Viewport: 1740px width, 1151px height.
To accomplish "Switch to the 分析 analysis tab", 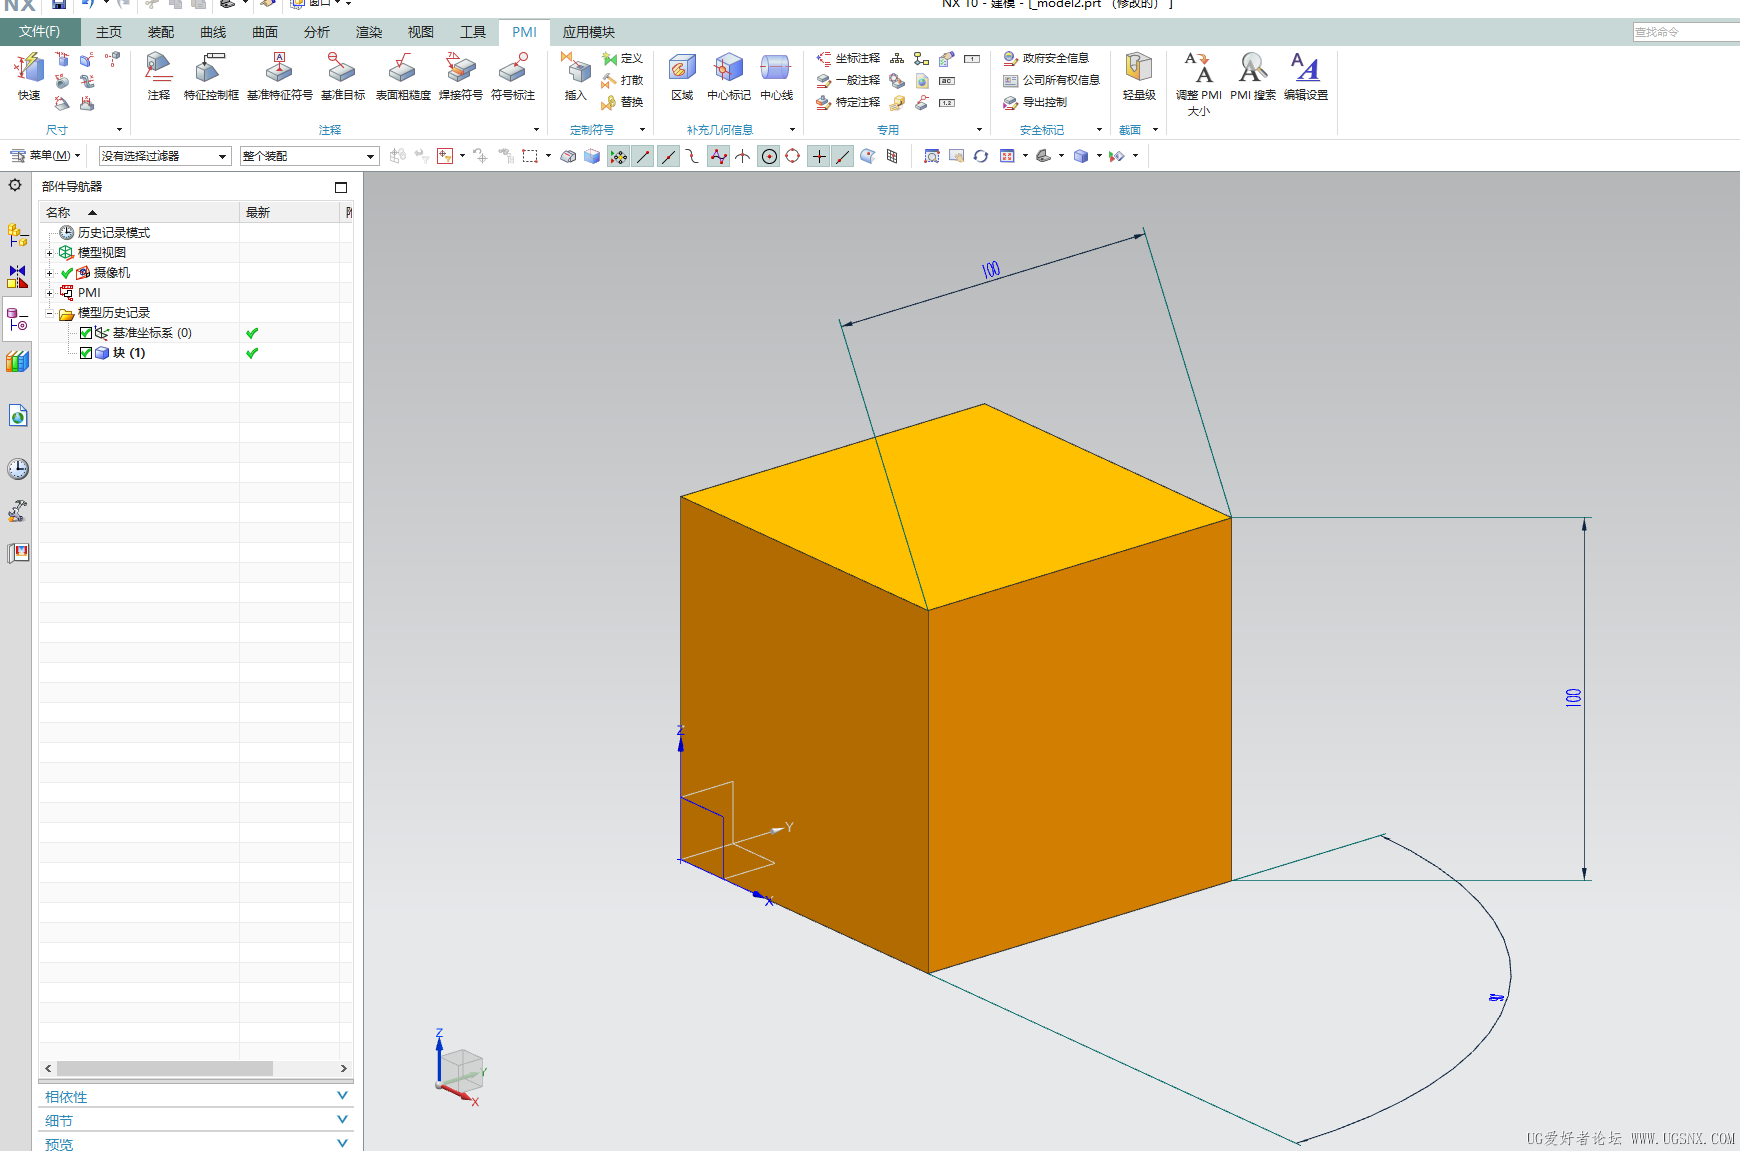I will [x=317, y=32].
